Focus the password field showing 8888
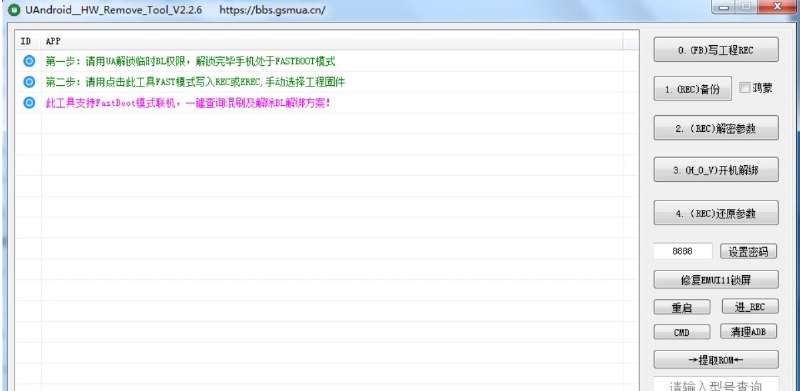Screen dimensions: 800x391 pos(683,251)
